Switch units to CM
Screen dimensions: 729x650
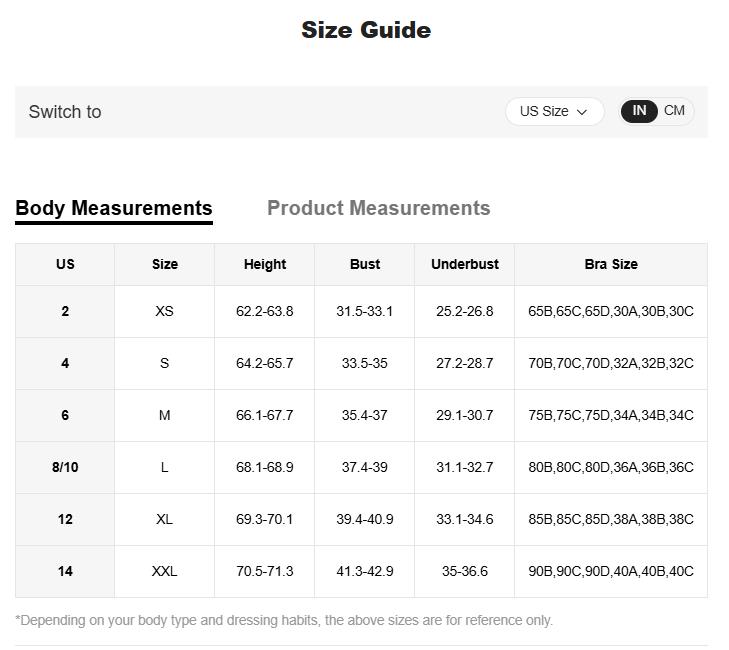(675, 111)
